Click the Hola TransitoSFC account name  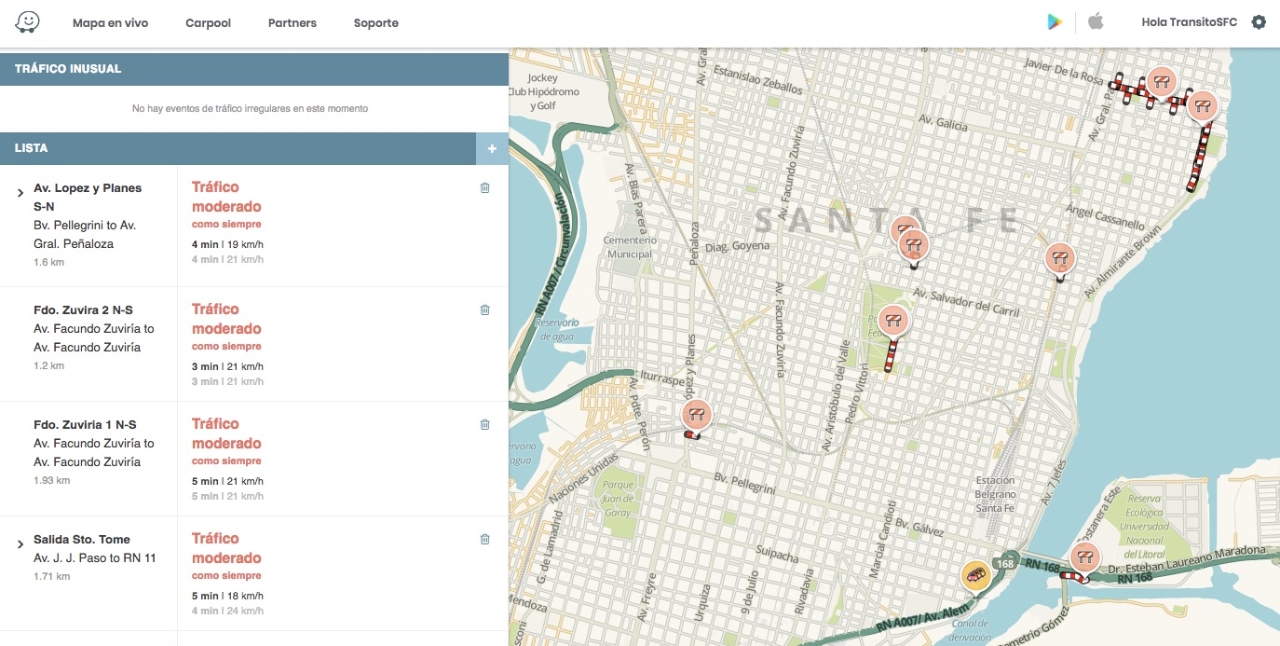point(1189,23)
